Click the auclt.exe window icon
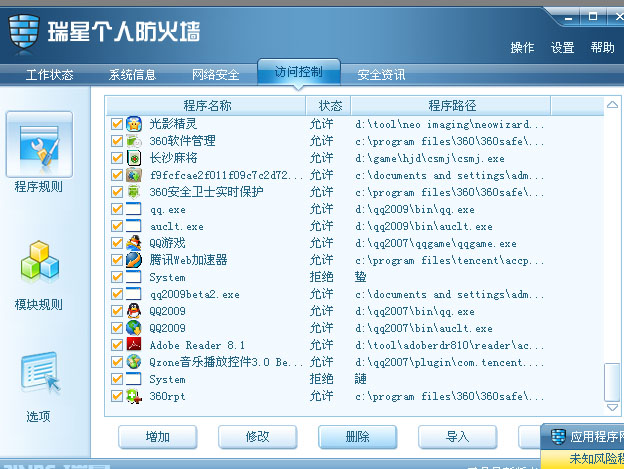This screenshot has width=624, height=469. (134, 226)
